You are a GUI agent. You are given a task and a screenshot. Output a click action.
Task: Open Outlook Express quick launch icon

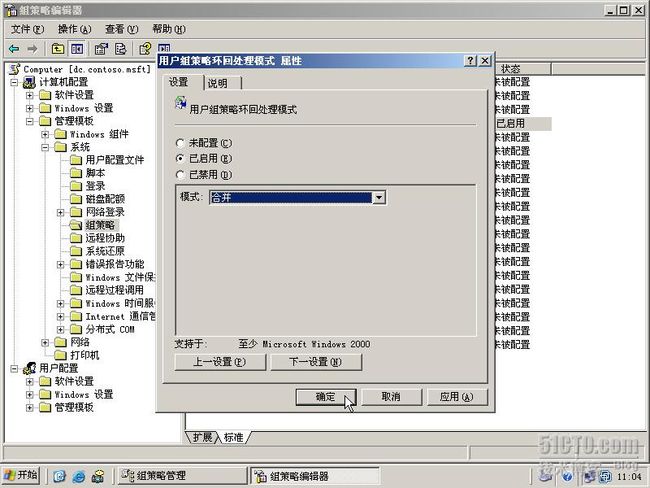pyautogui.click(x=59, y=476)
